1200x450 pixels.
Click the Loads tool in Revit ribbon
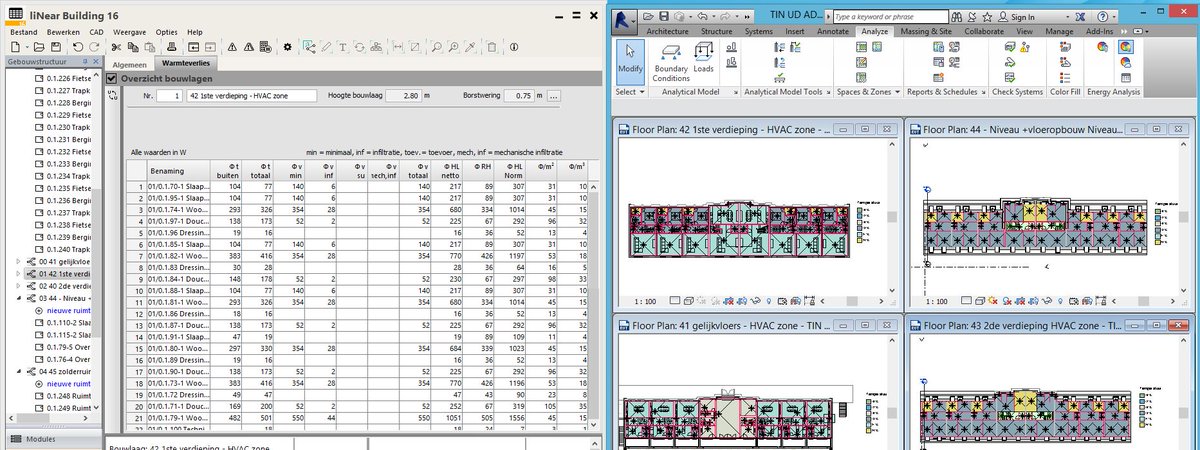[704, 56]
